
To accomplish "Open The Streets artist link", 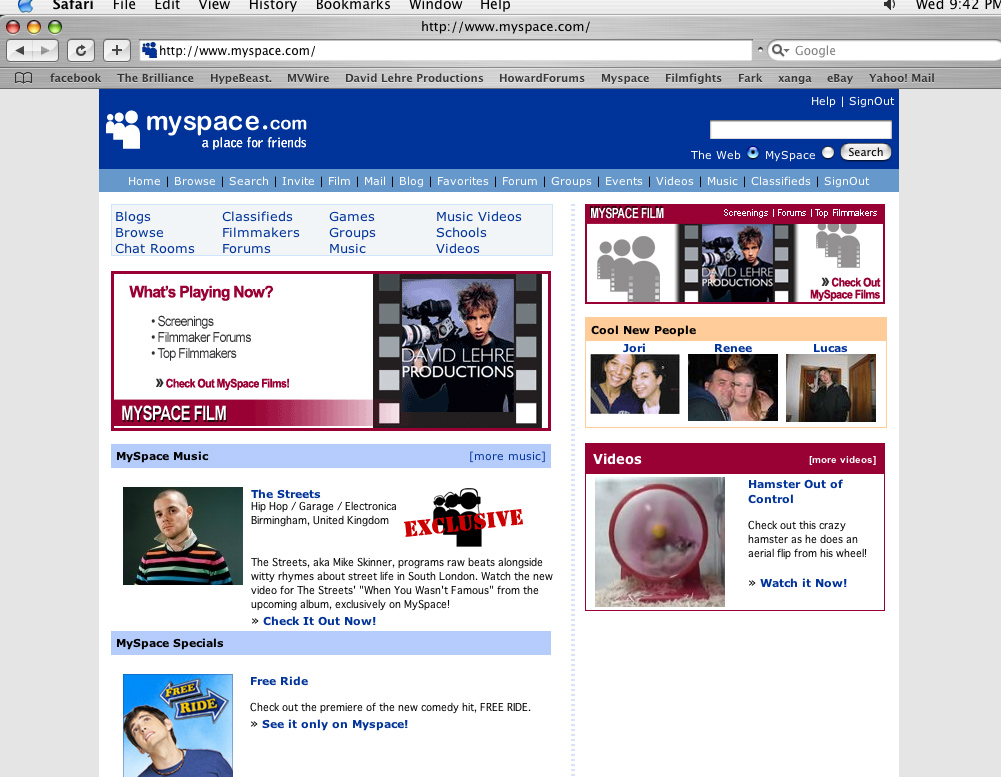I will pyautogui.click(x=285, y=494).
